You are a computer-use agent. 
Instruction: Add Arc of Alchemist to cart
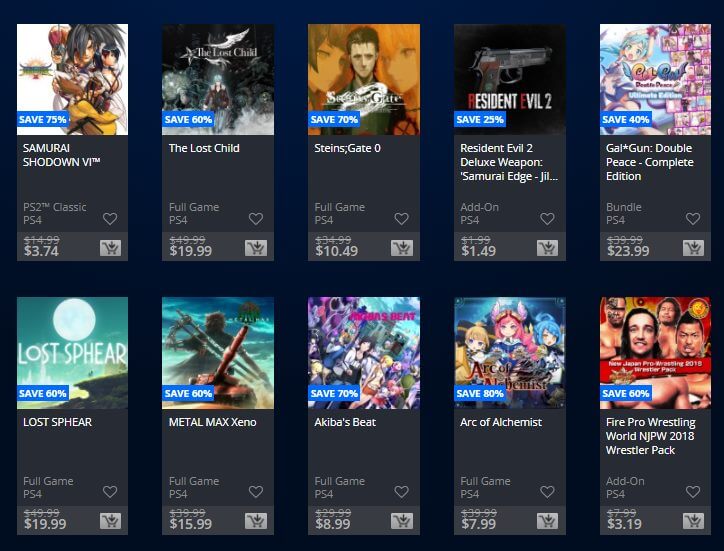pyautogui.click(x=548, y=521)
